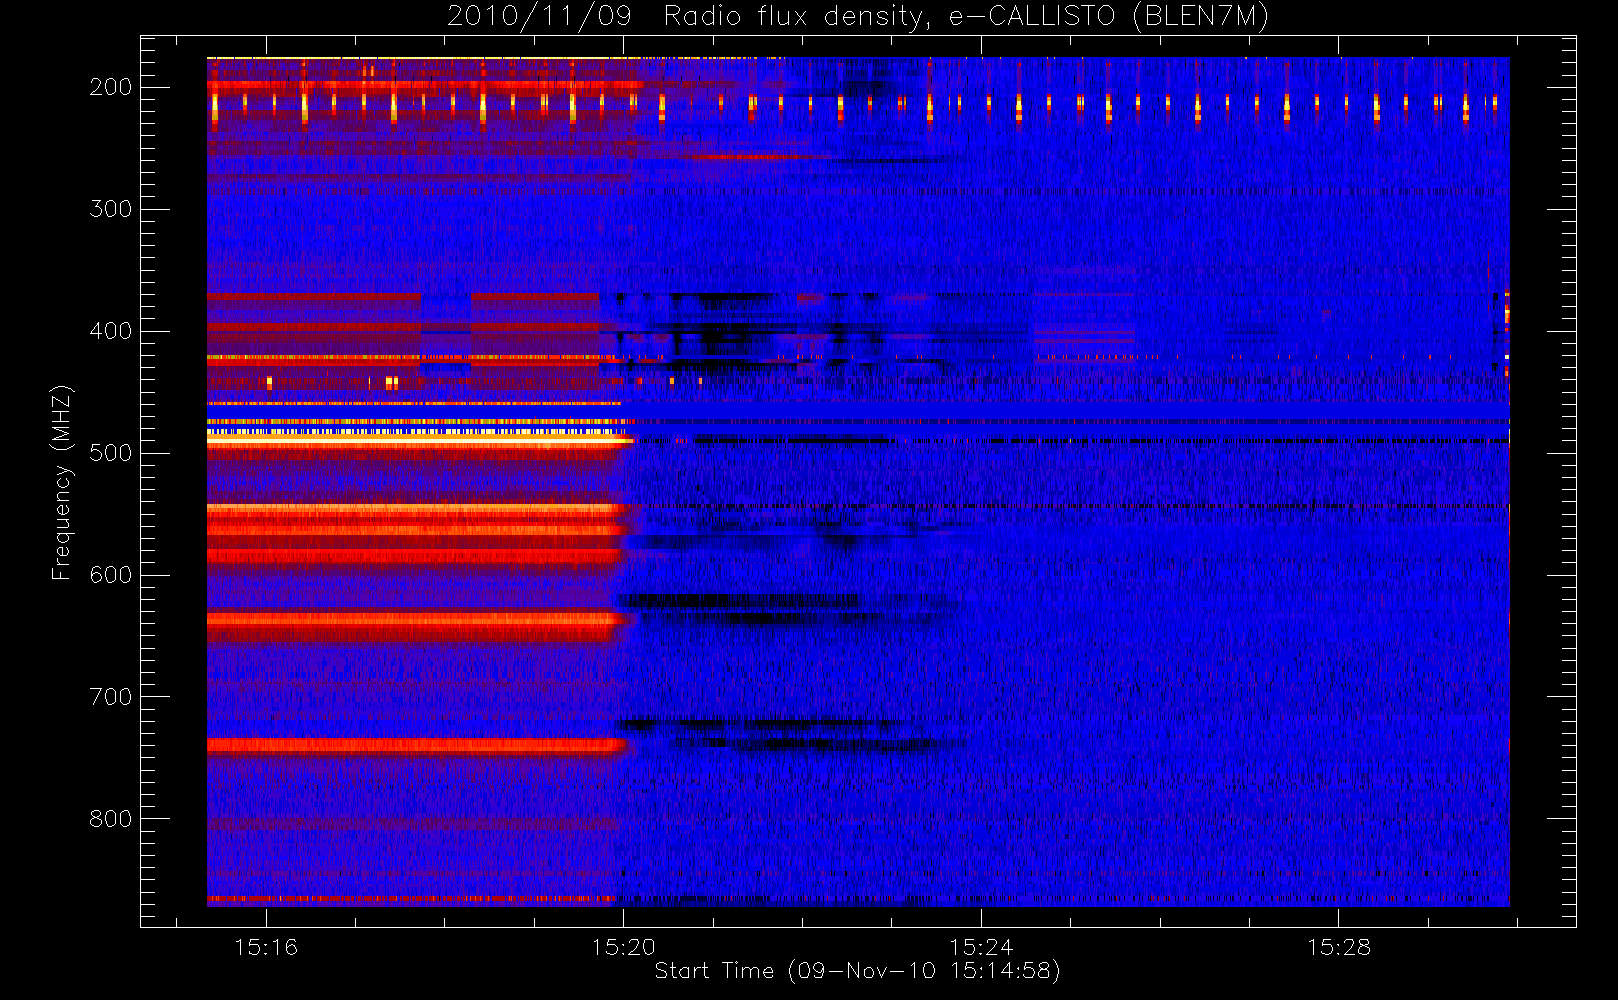Image resolution: width=1618 pixels, height=1000 pixels.
Task: Click the 600 frequency tick label
Action: pos(110,575)
